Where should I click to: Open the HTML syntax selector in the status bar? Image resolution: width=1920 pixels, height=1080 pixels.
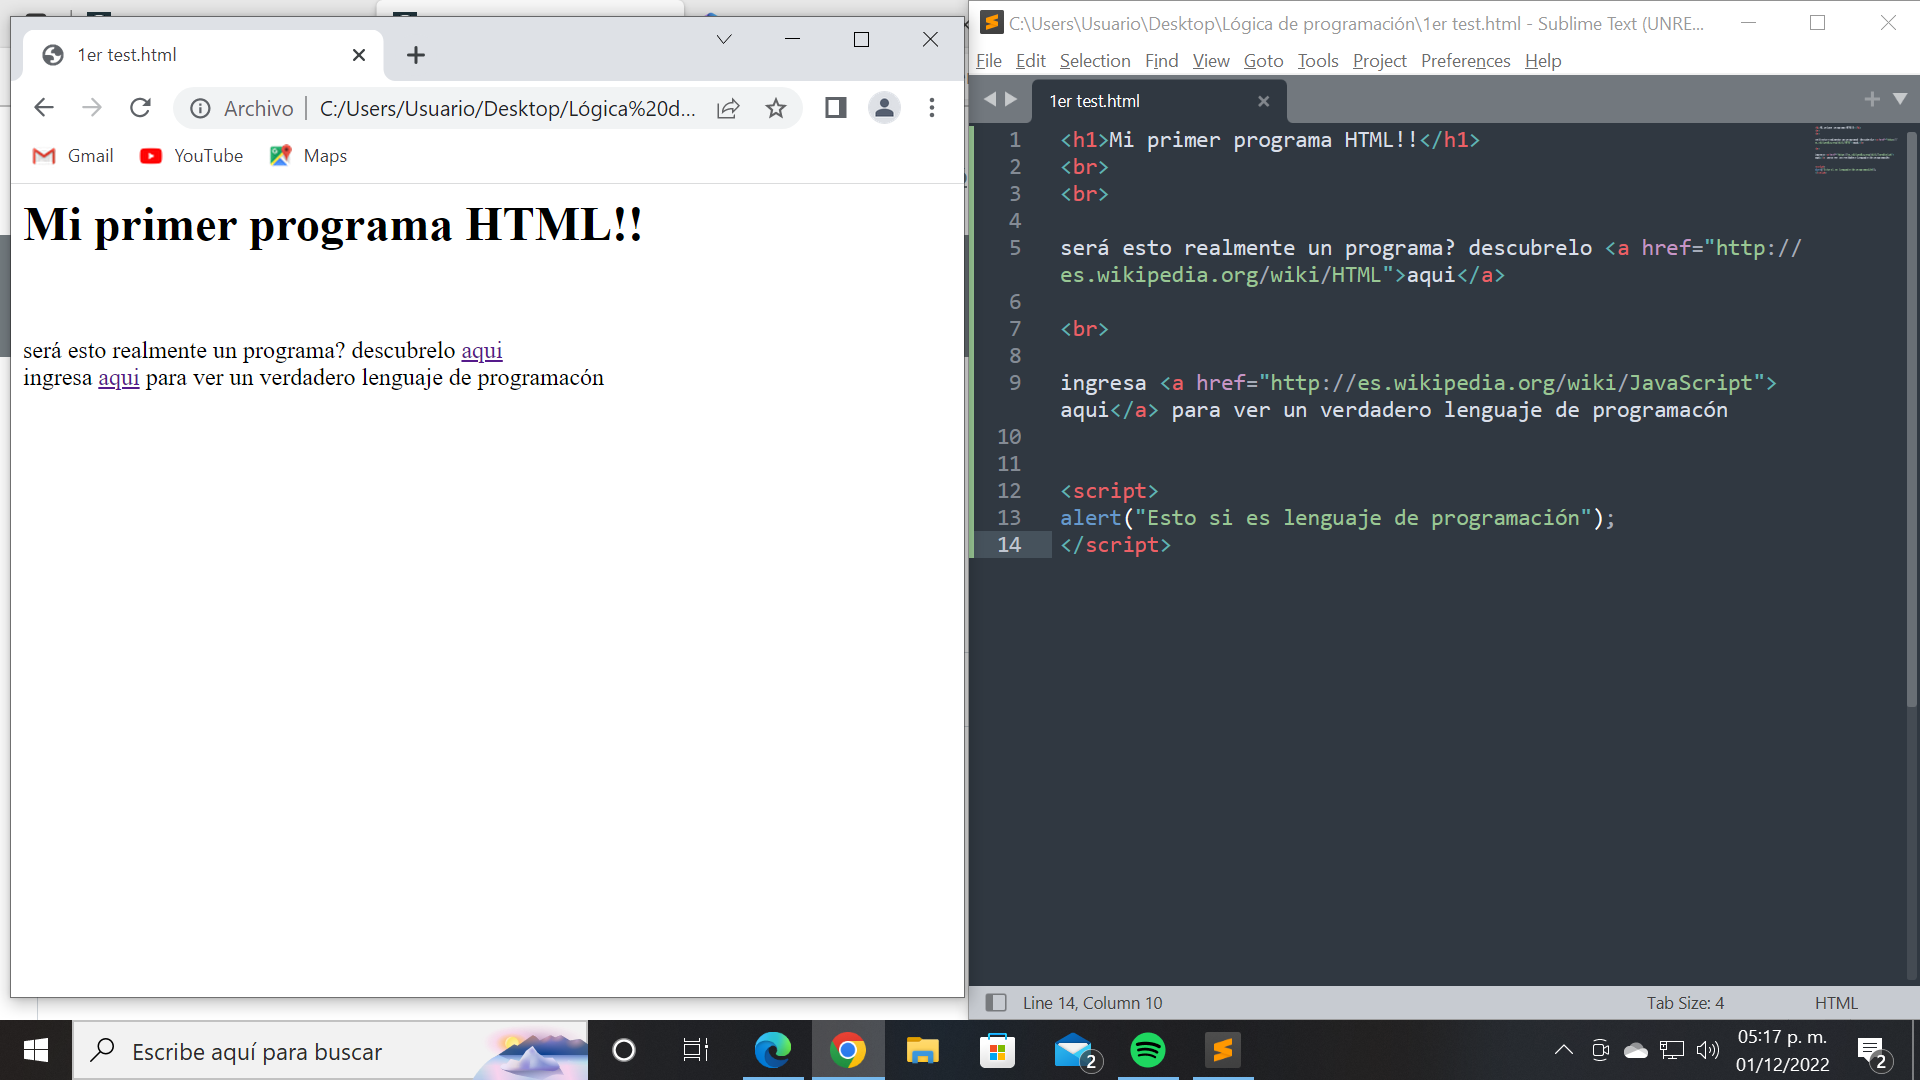tap(1836, 1002)
